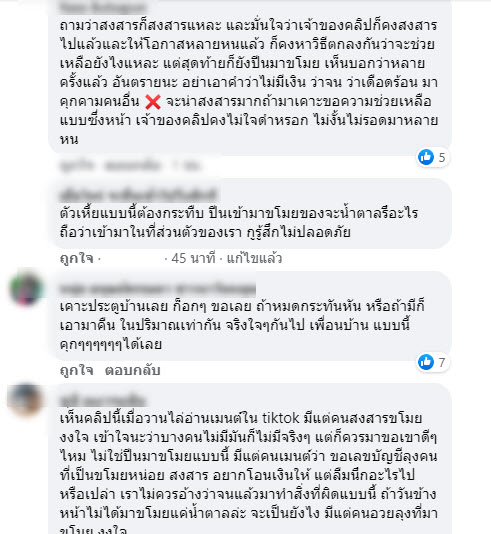
Task: Open the bottom commenter's blurred profile avatar
Action: (x=25, y=399)
